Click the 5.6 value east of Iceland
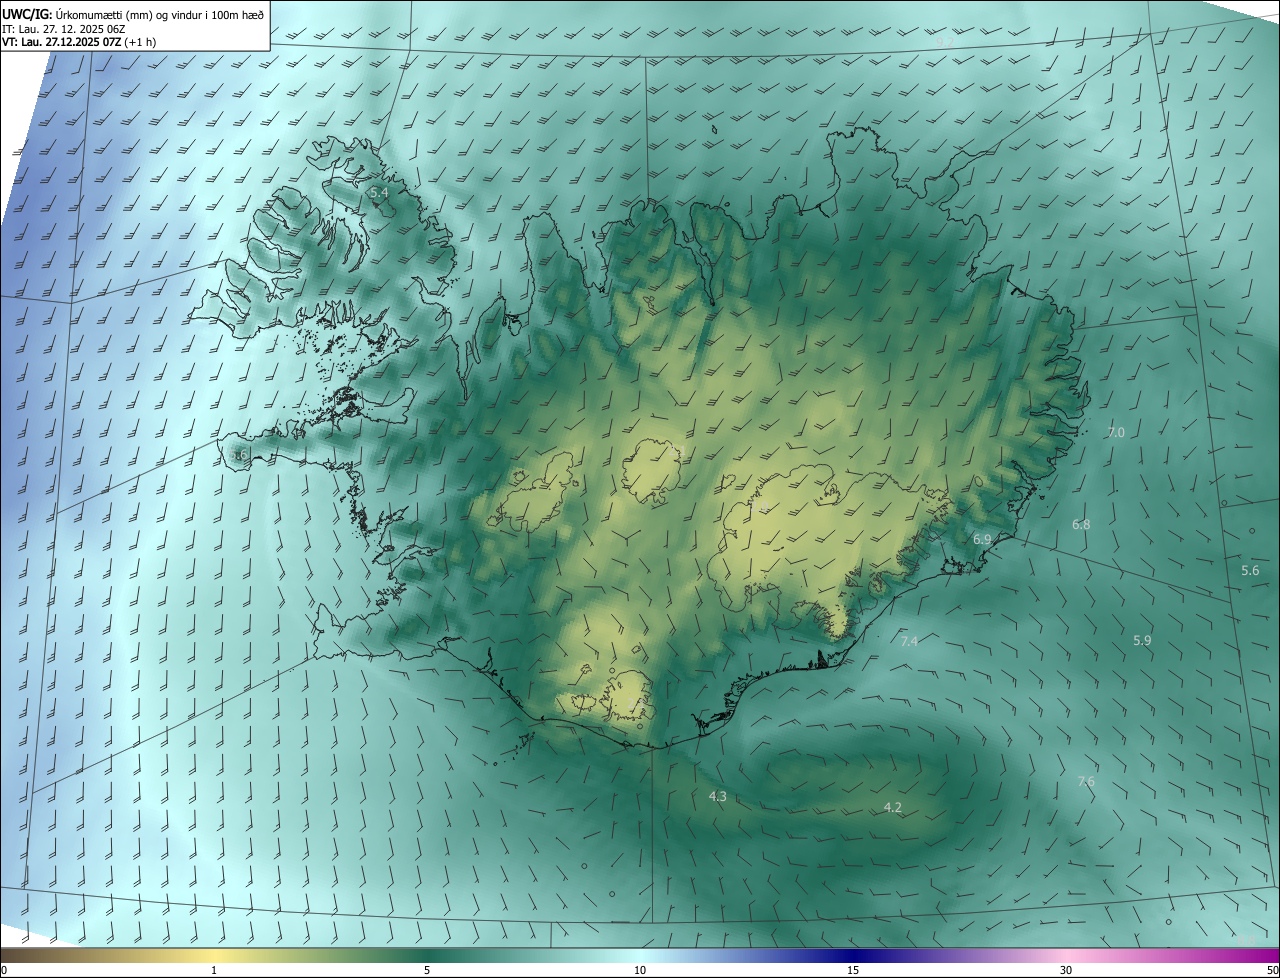 [x=1250, y=570]
